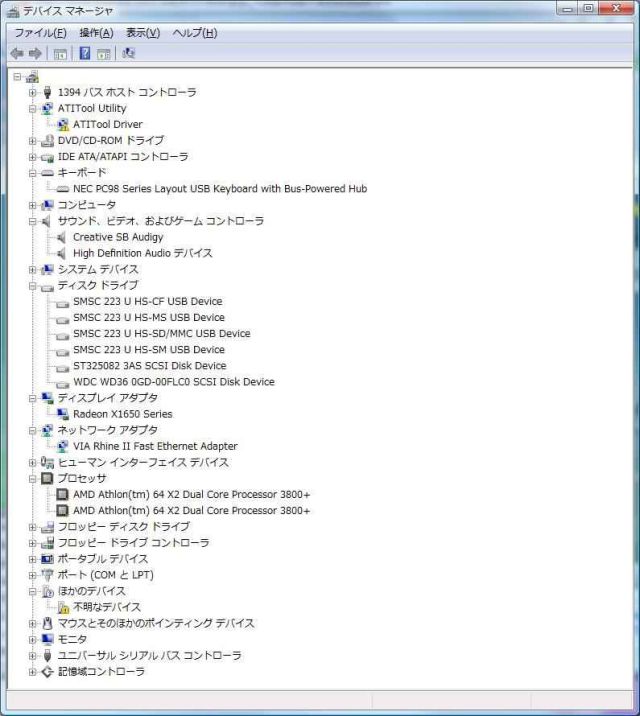Open the 操作(A) menu

(96, 33)
